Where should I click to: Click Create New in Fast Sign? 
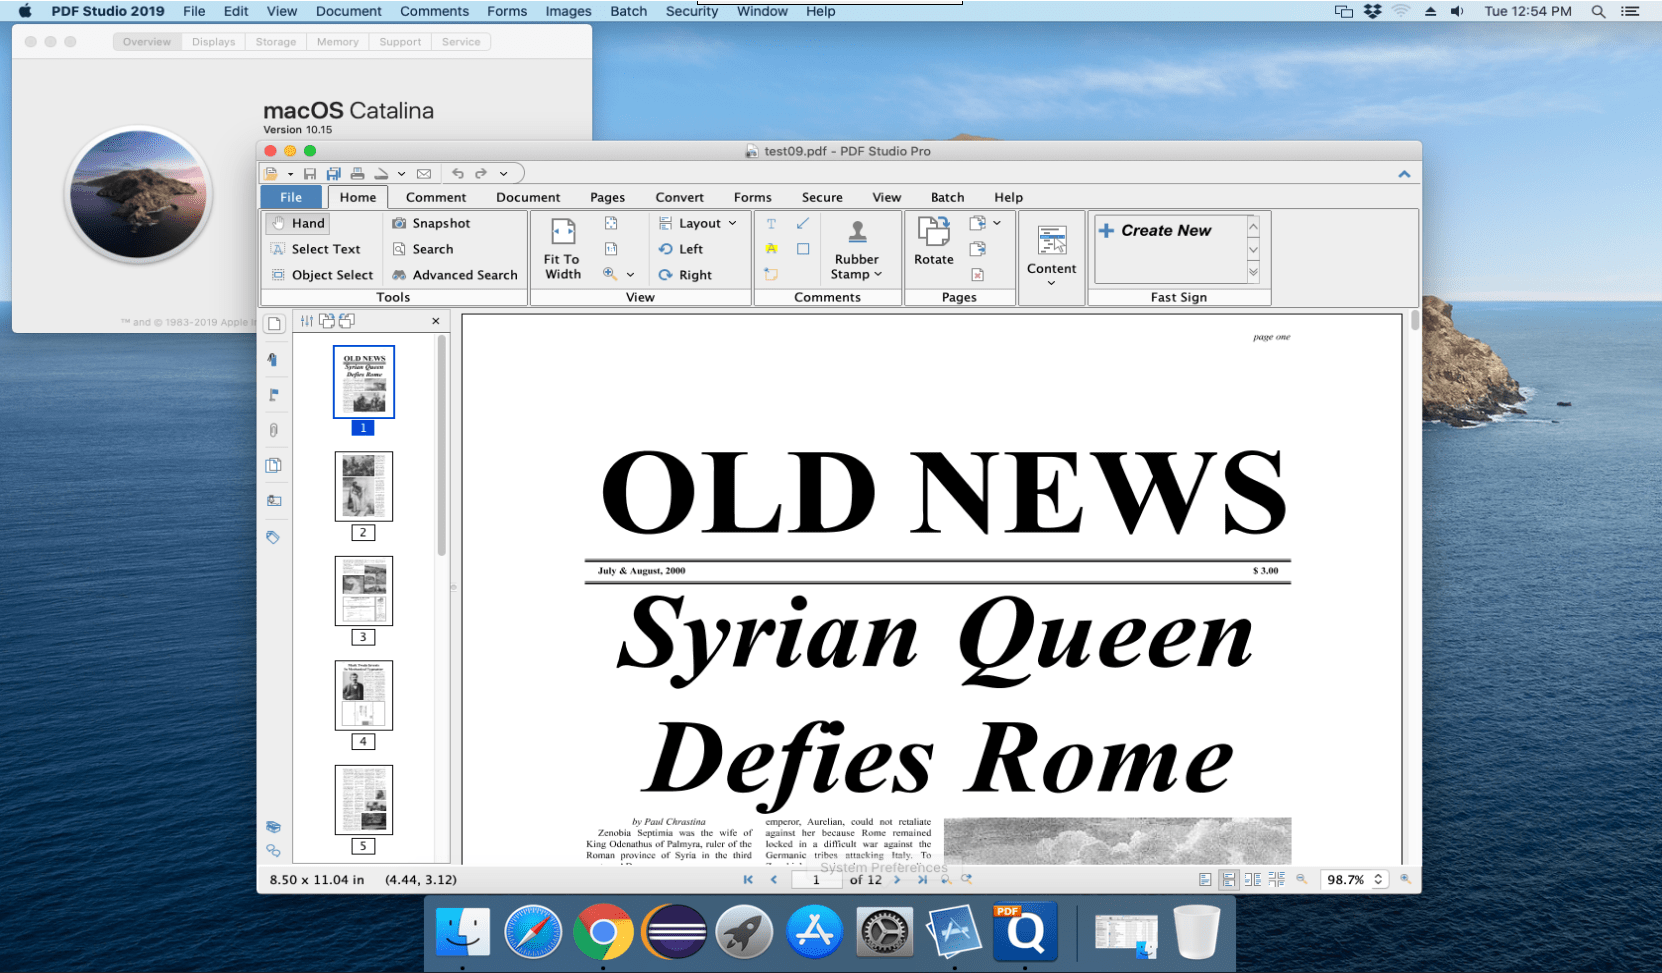1155,230
